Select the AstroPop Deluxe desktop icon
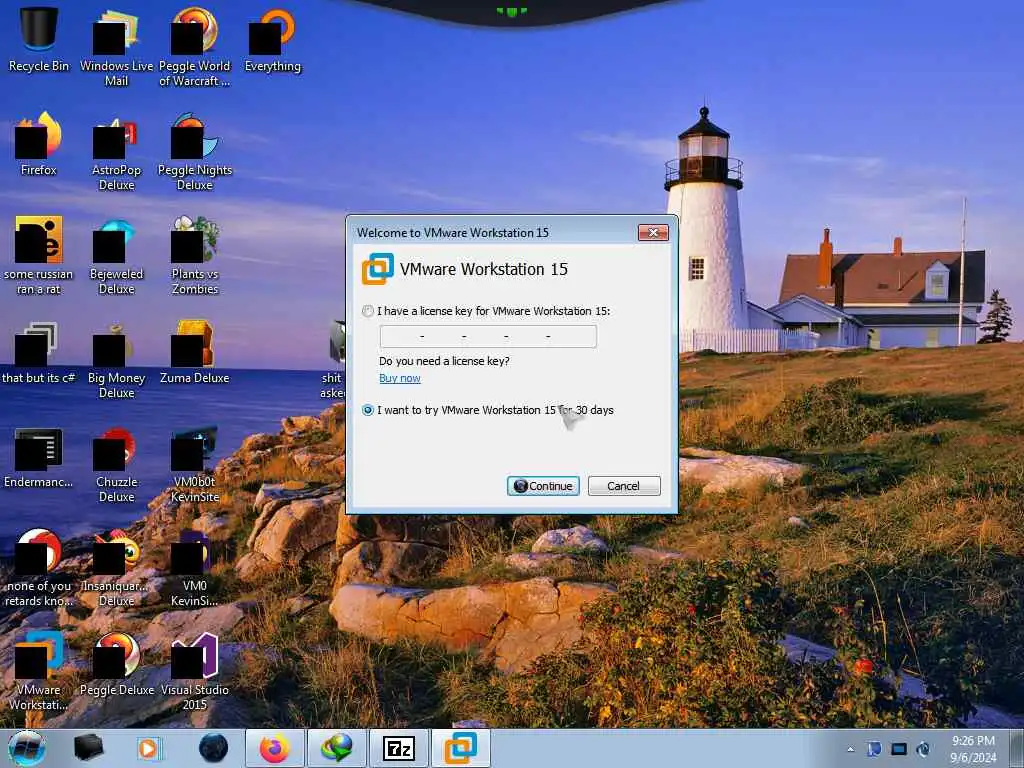Image resolution: width=1024 pixels, height=768 pixels. [x=116, y=152]
